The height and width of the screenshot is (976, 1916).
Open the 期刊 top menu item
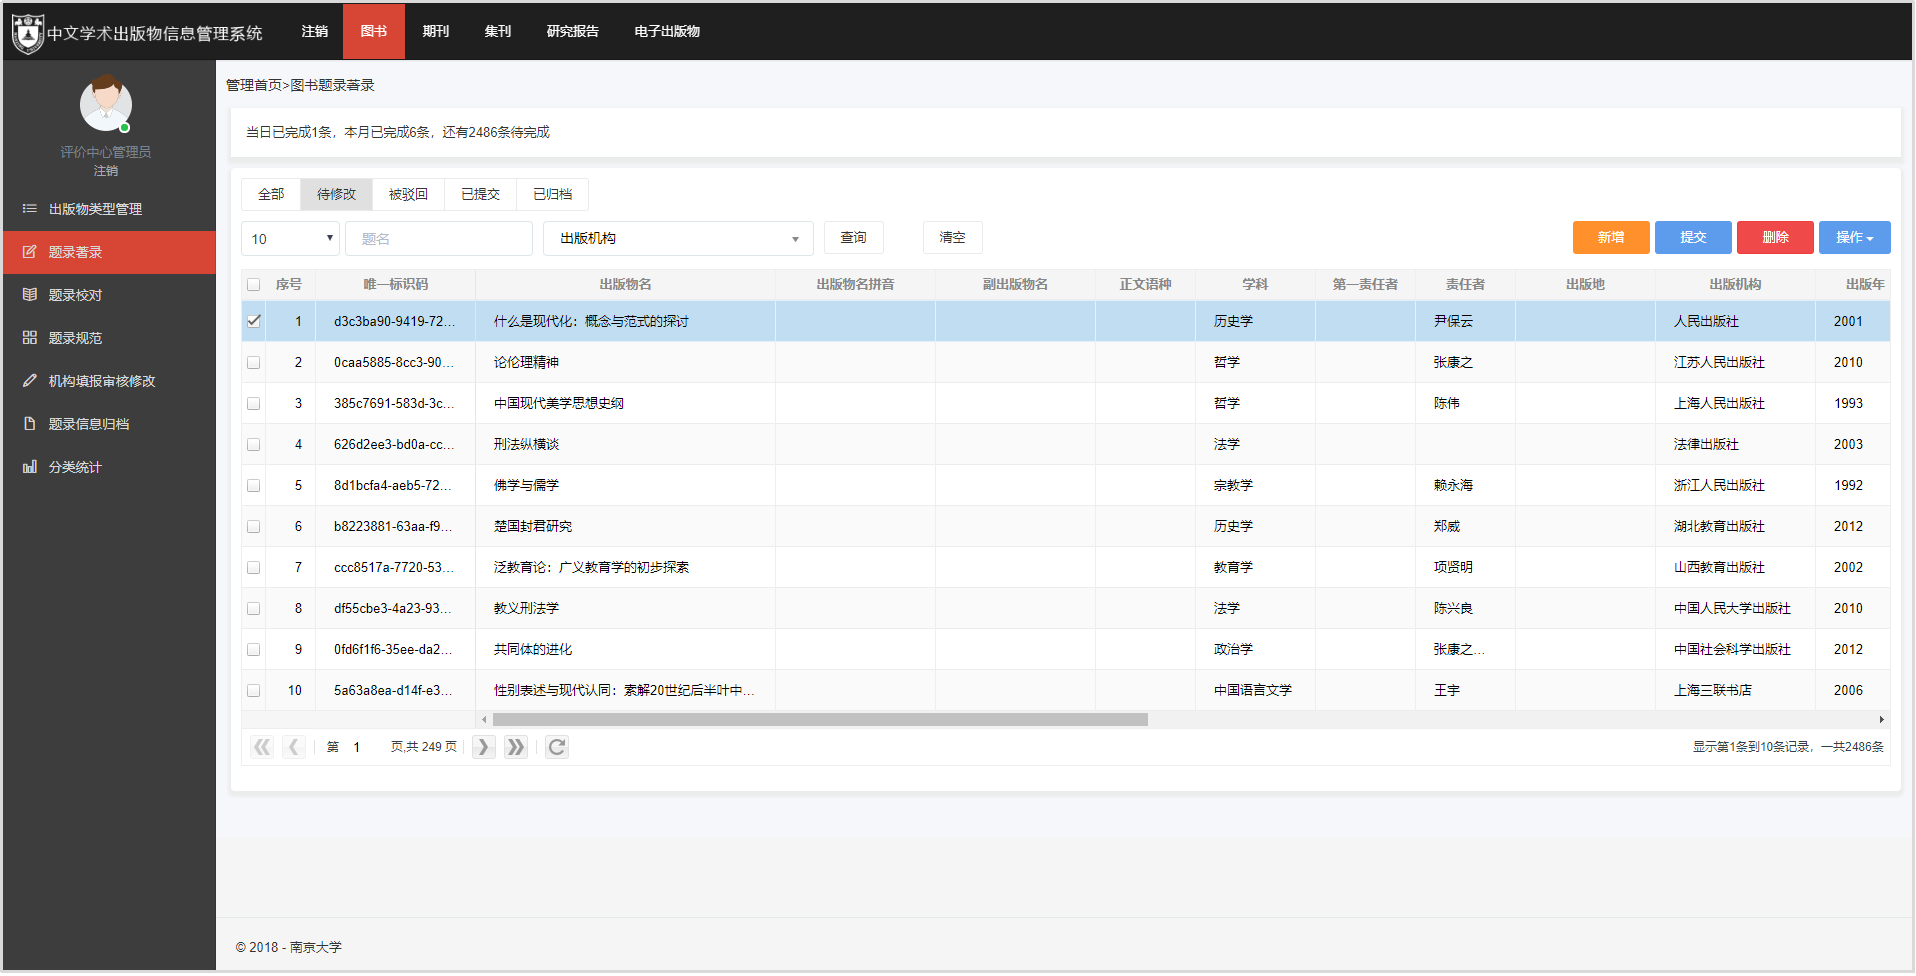(x=436, y=32)
